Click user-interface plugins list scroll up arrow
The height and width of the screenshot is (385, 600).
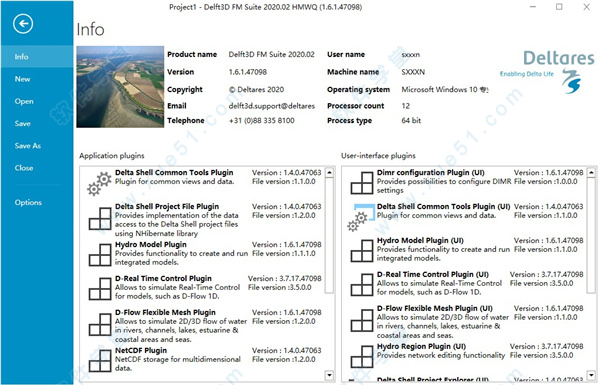coord(592,173)
